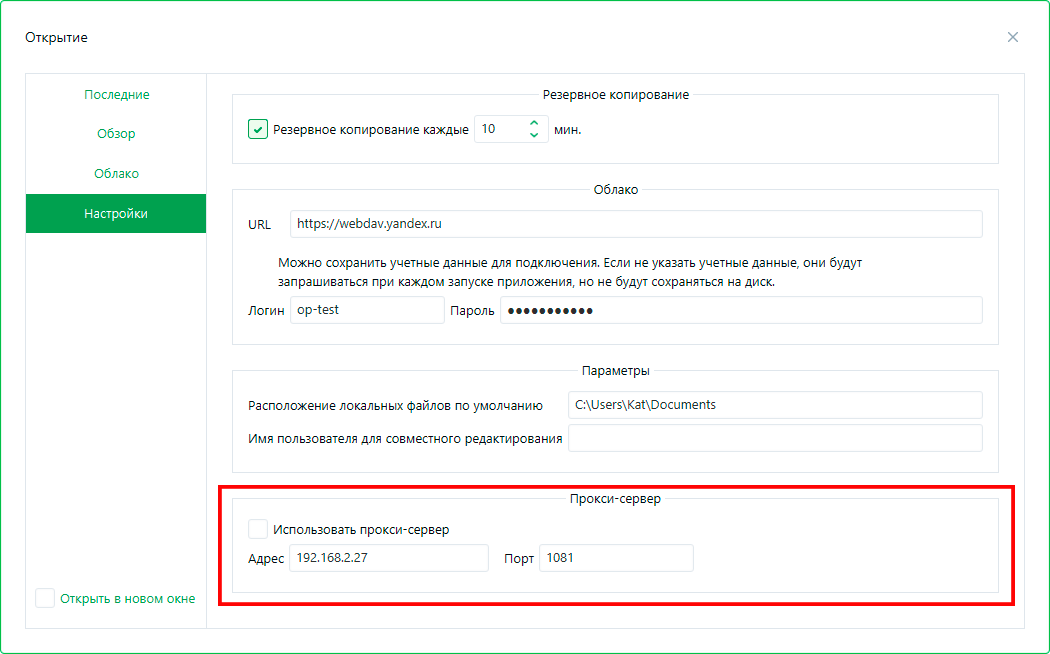1050x654 pixels.
Task: Click the Пароль password field
Action: click(x=740, y=311)
